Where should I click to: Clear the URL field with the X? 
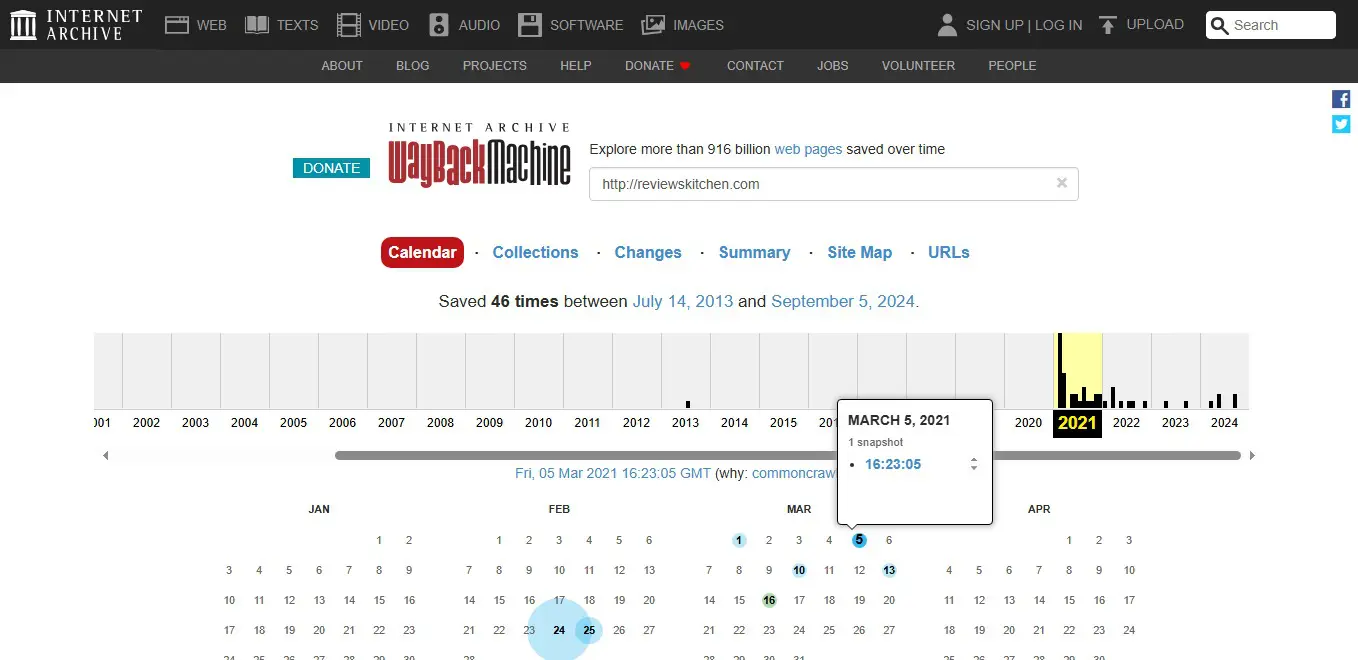1062,183
